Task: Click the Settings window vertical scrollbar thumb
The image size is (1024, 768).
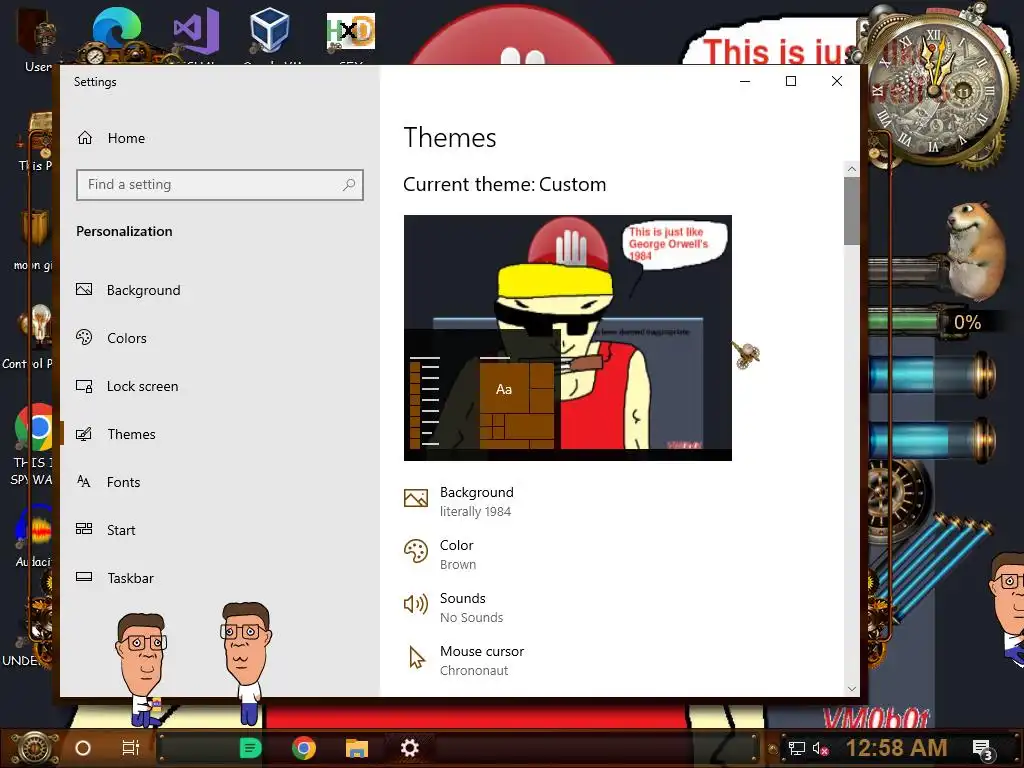Action: (x=852, y=211)
